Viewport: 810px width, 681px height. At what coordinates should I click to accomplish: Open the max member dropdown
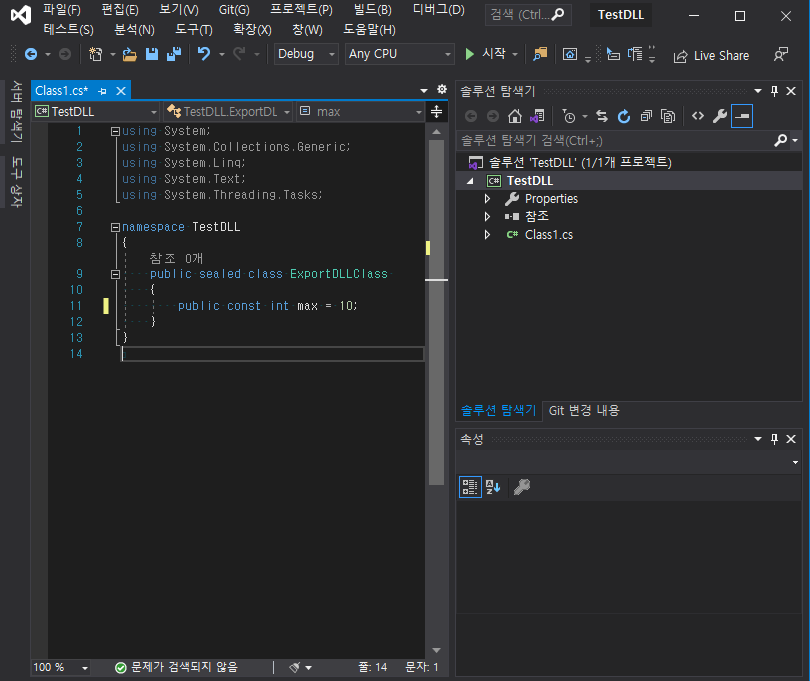361,112
